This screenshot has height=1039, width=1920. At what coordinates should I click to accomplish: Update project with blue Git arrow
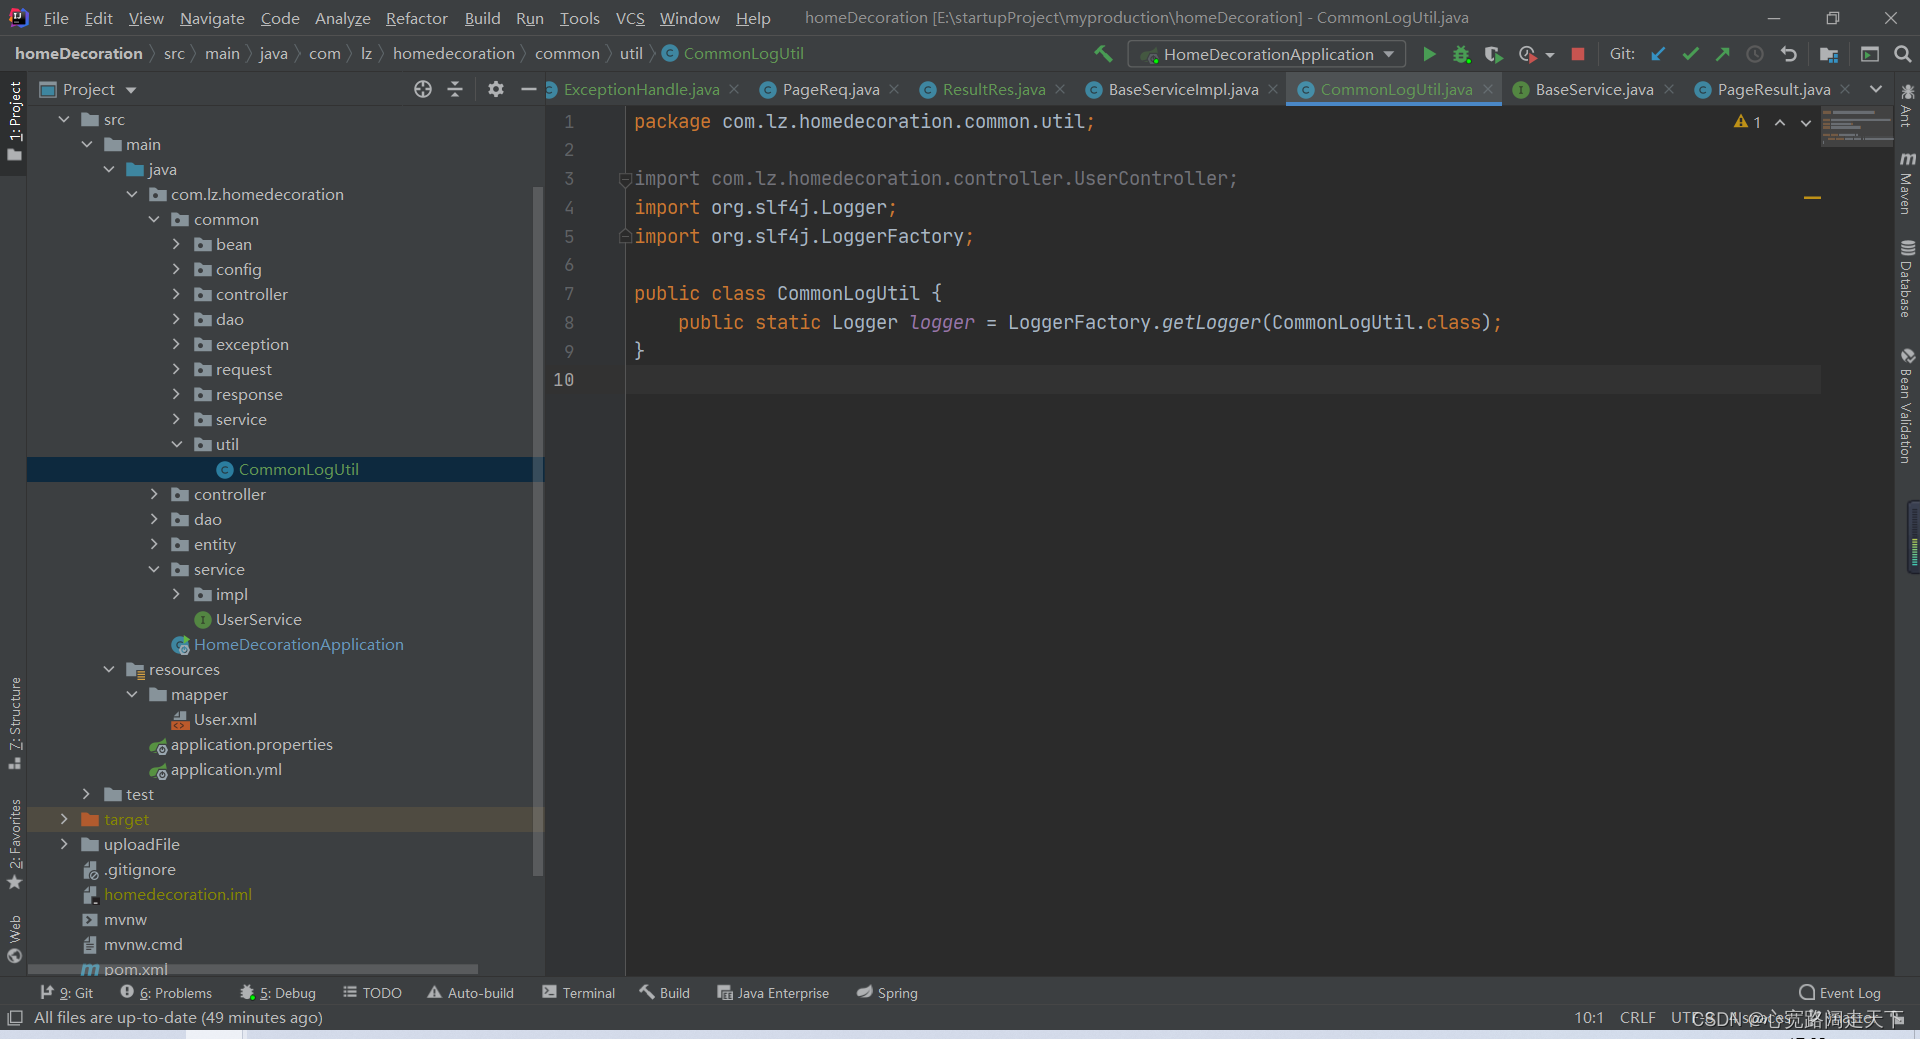pos(1658,54)
